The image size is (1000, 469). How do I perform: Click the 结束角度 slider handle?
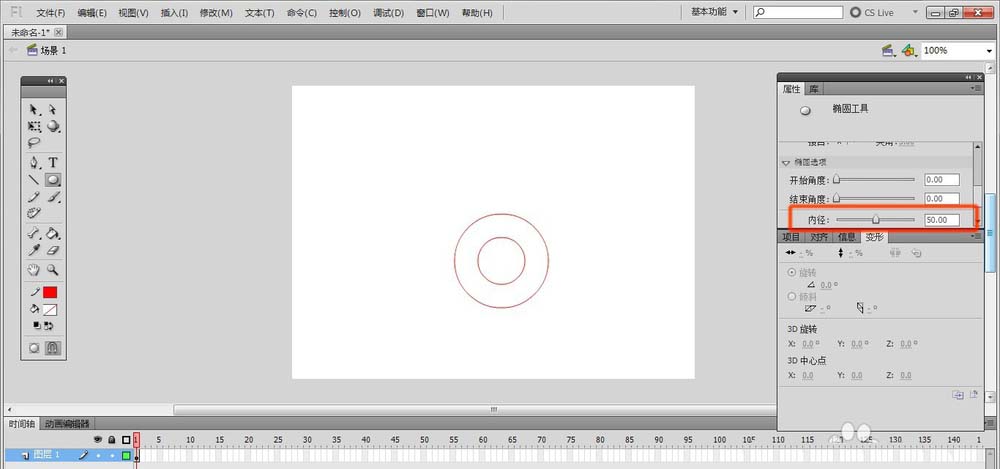[836, 198]
